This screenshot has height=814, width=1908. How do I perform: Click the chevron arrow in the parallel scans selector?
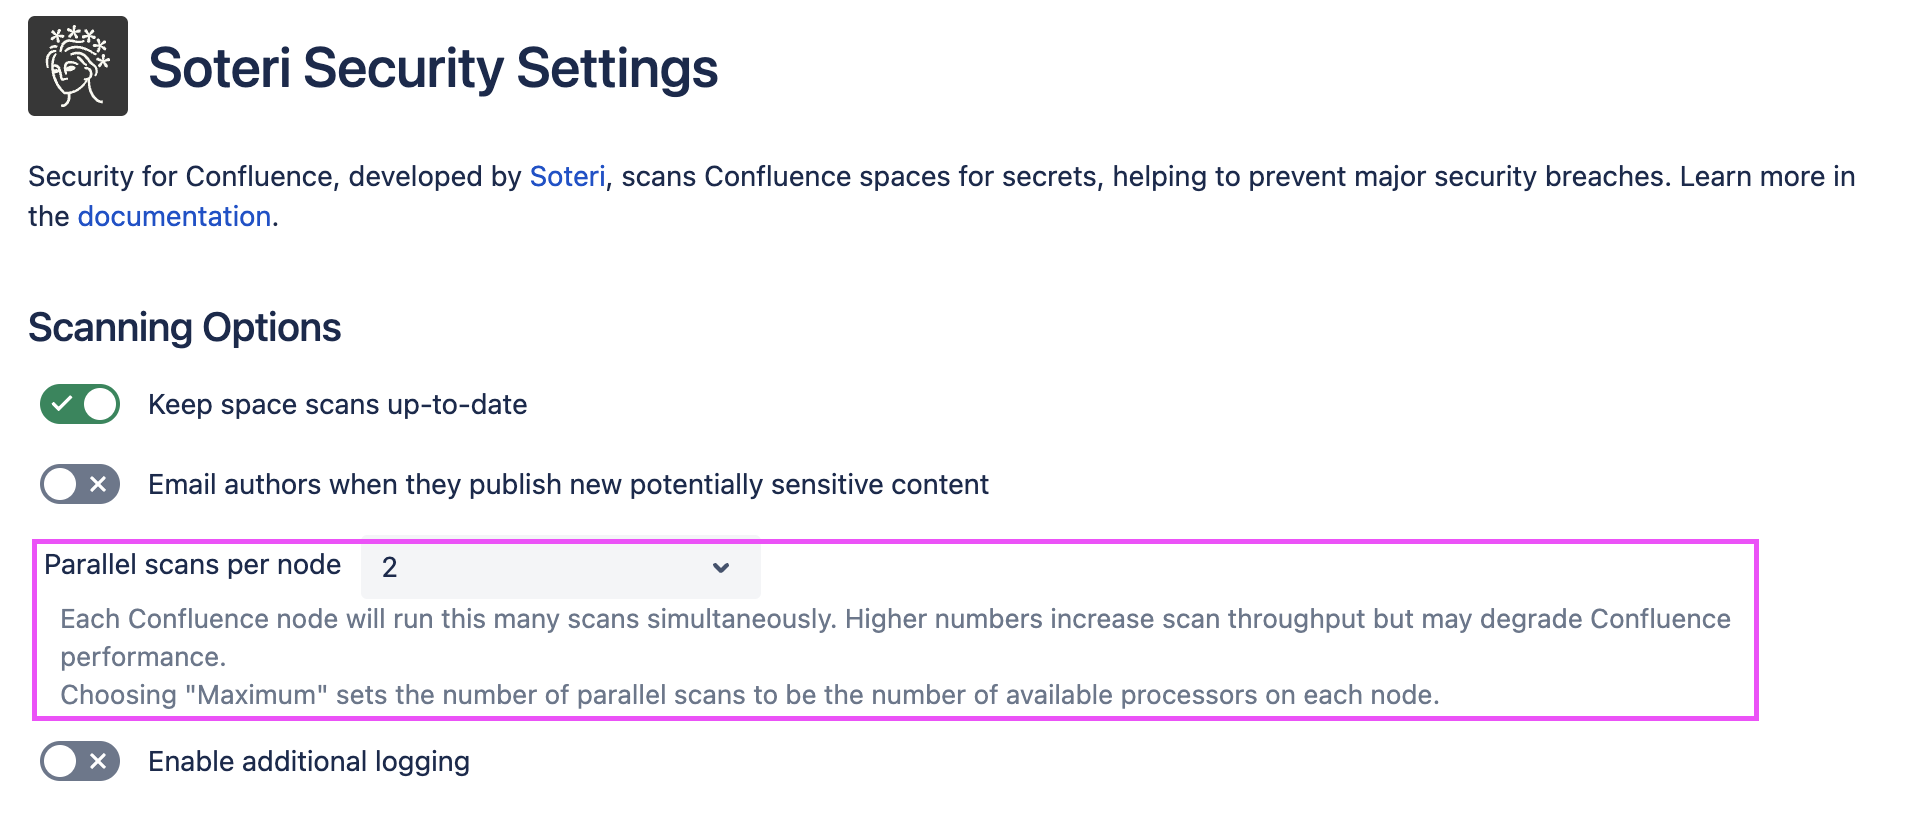click(720, 568)
